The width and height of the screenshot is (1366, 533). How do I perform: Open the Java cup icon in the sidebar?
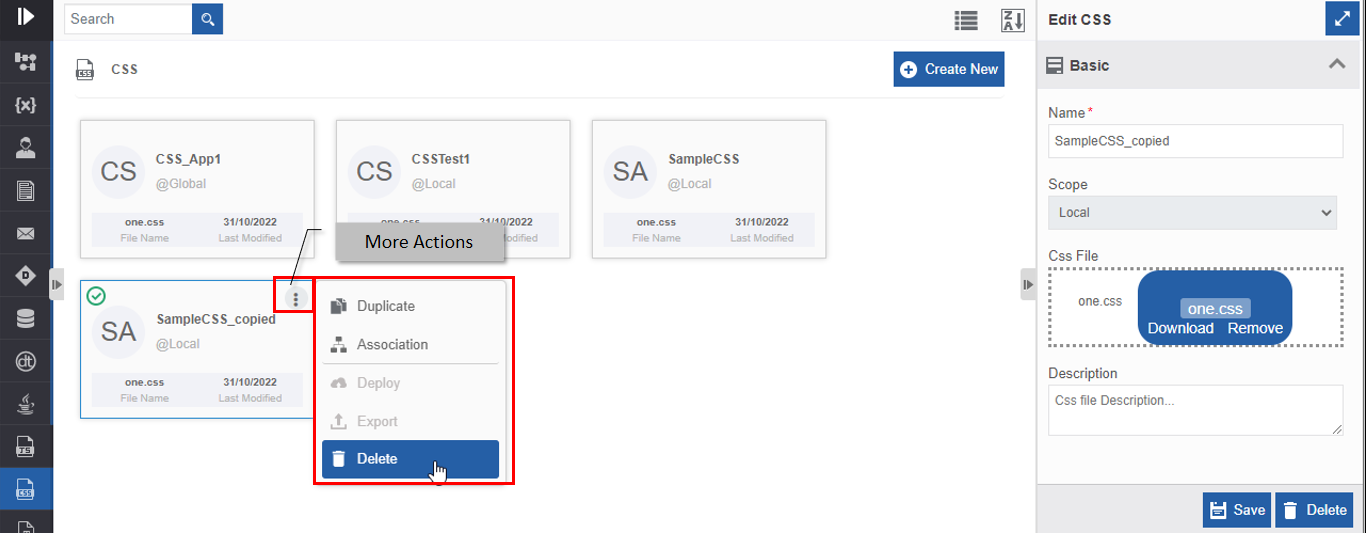[x=26, y=404]
